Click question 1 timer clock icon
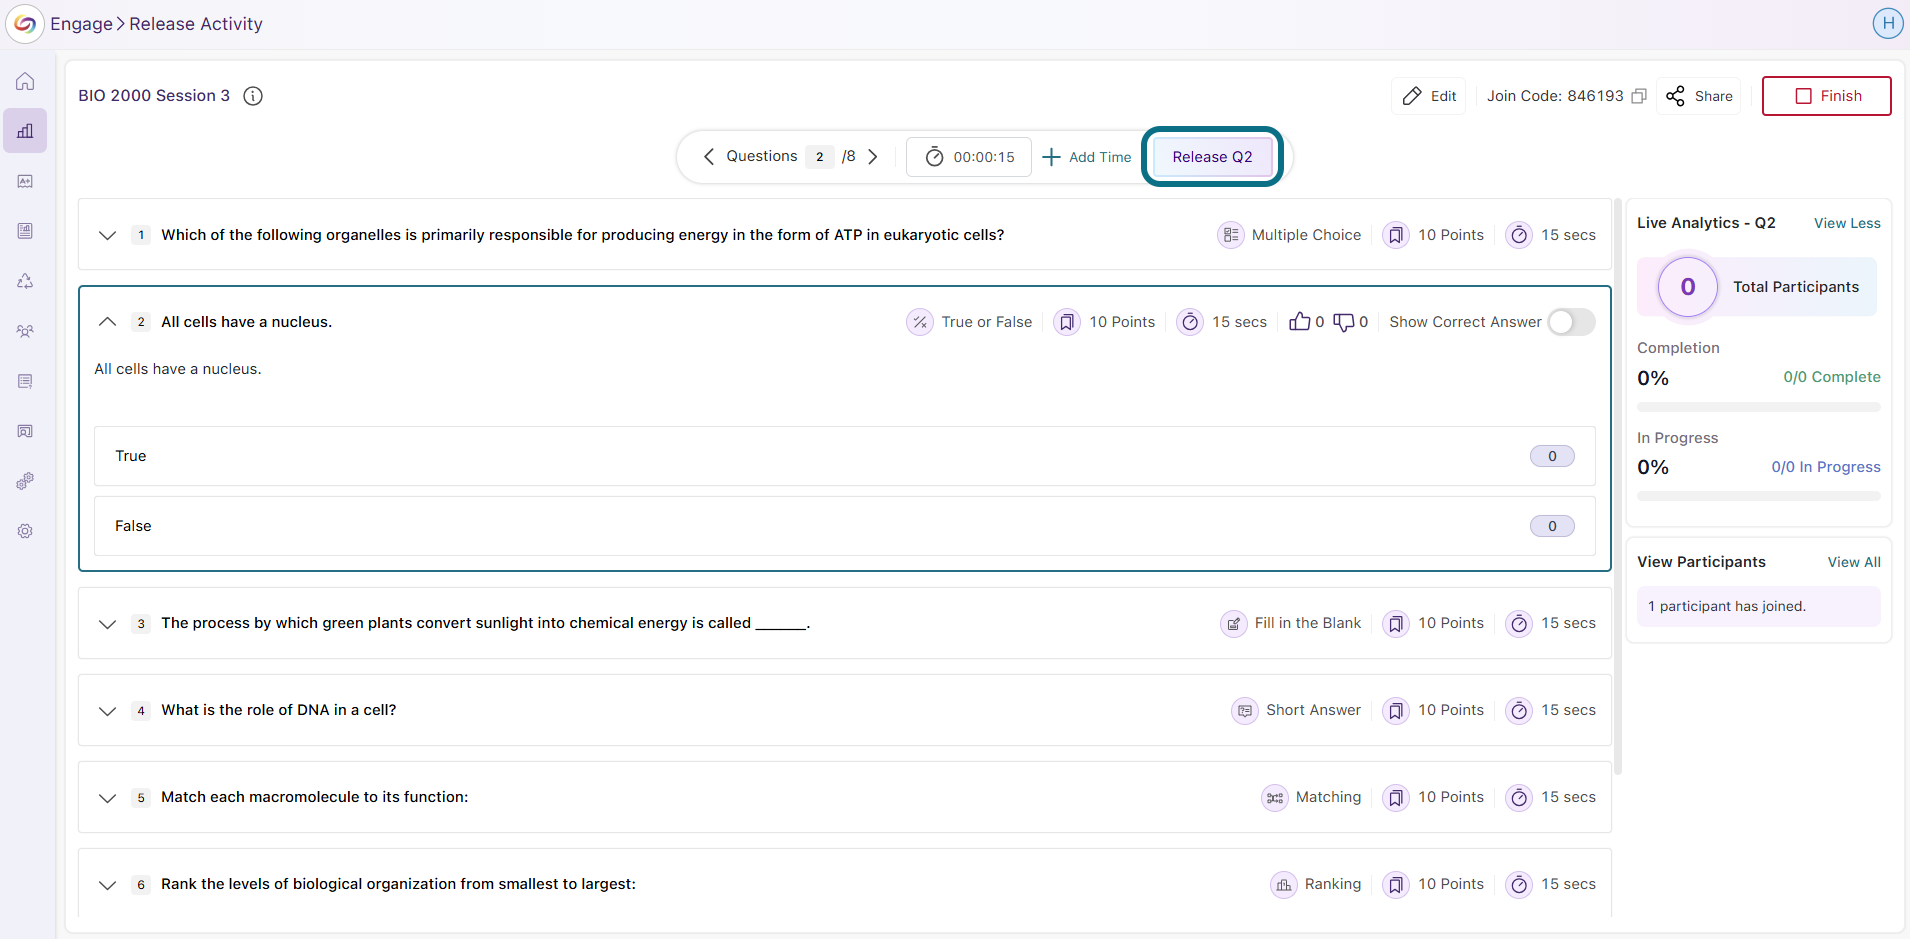This screenshot has width=1910, height=939. [x=1519, y=235]
